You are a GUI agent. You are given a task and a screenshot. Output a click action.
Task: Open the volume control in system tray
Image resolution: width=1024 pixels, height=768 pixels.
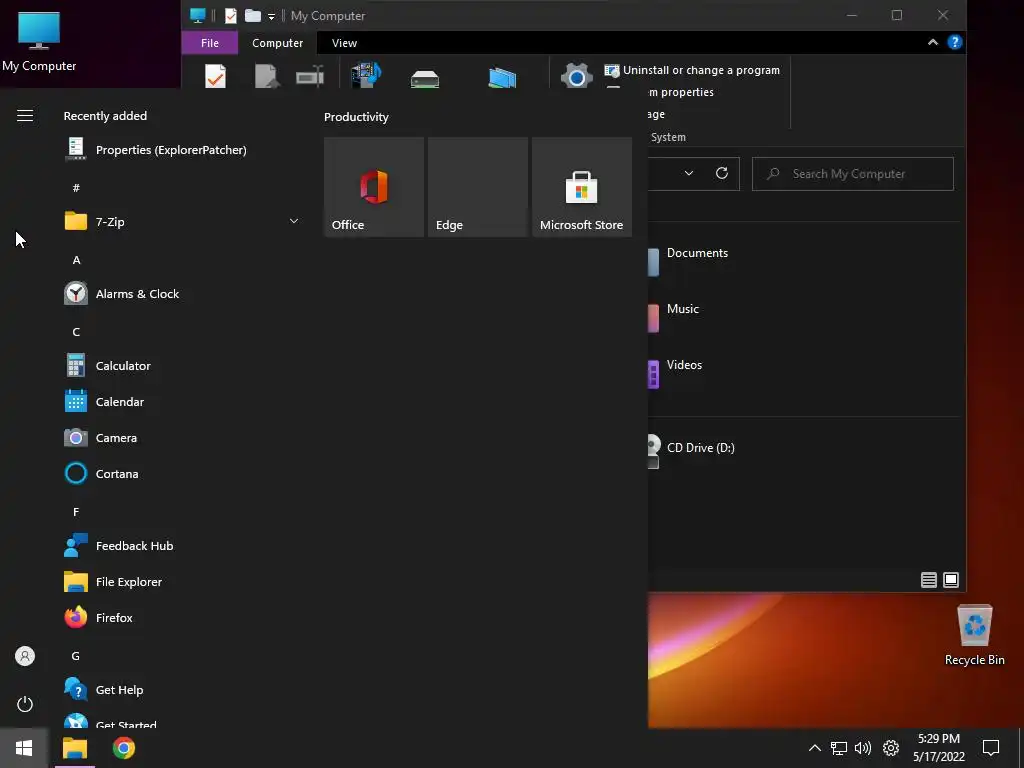click(x=863, y=748)
